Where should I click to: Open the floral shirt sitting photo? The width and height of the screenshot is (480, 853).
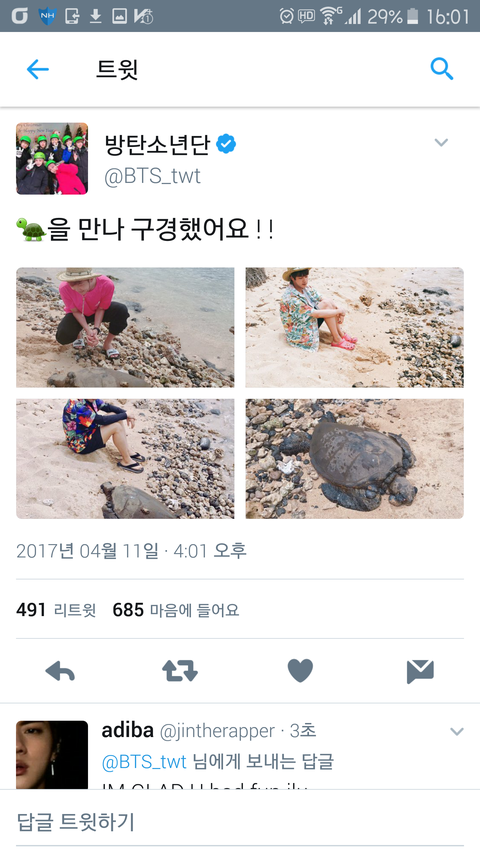[x=354, y=327]
